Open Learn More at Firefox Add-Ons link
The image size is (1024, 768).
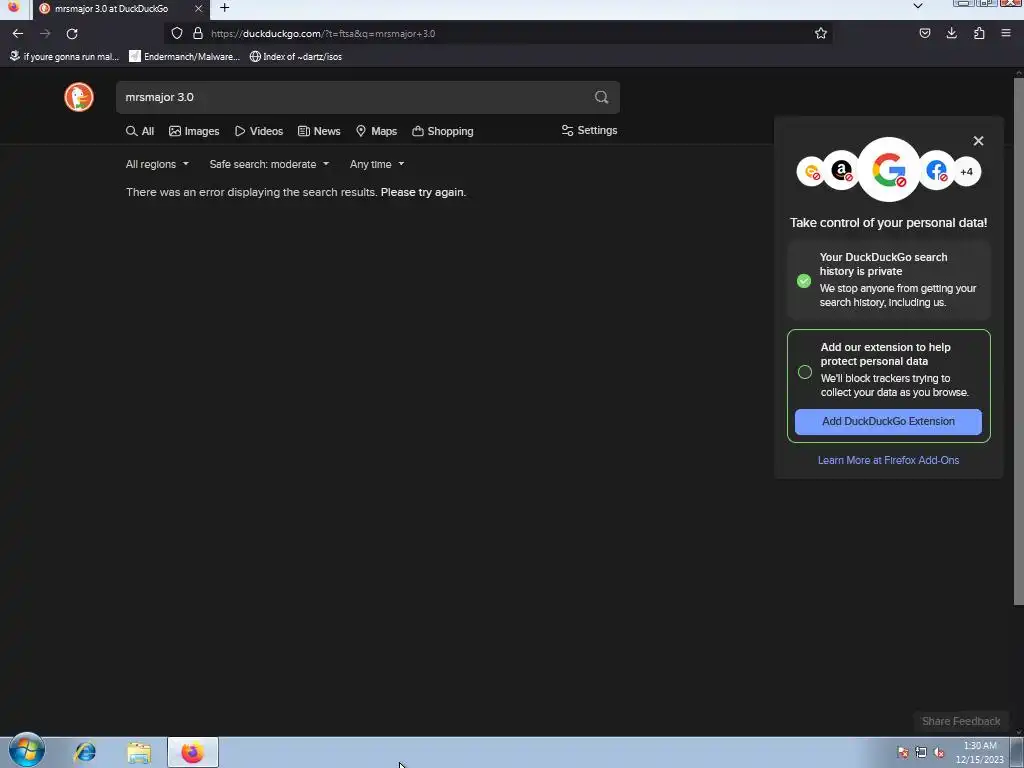coord(888,460)
